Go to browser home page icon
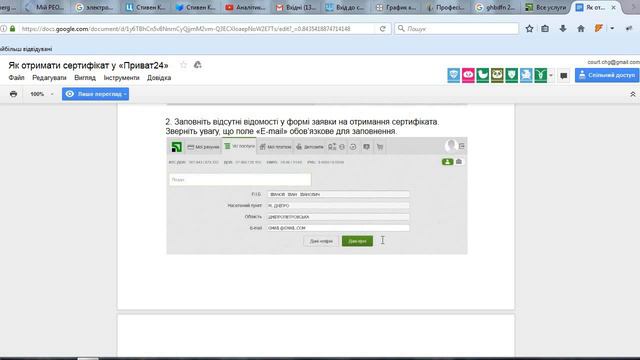 tap(581, 29)
